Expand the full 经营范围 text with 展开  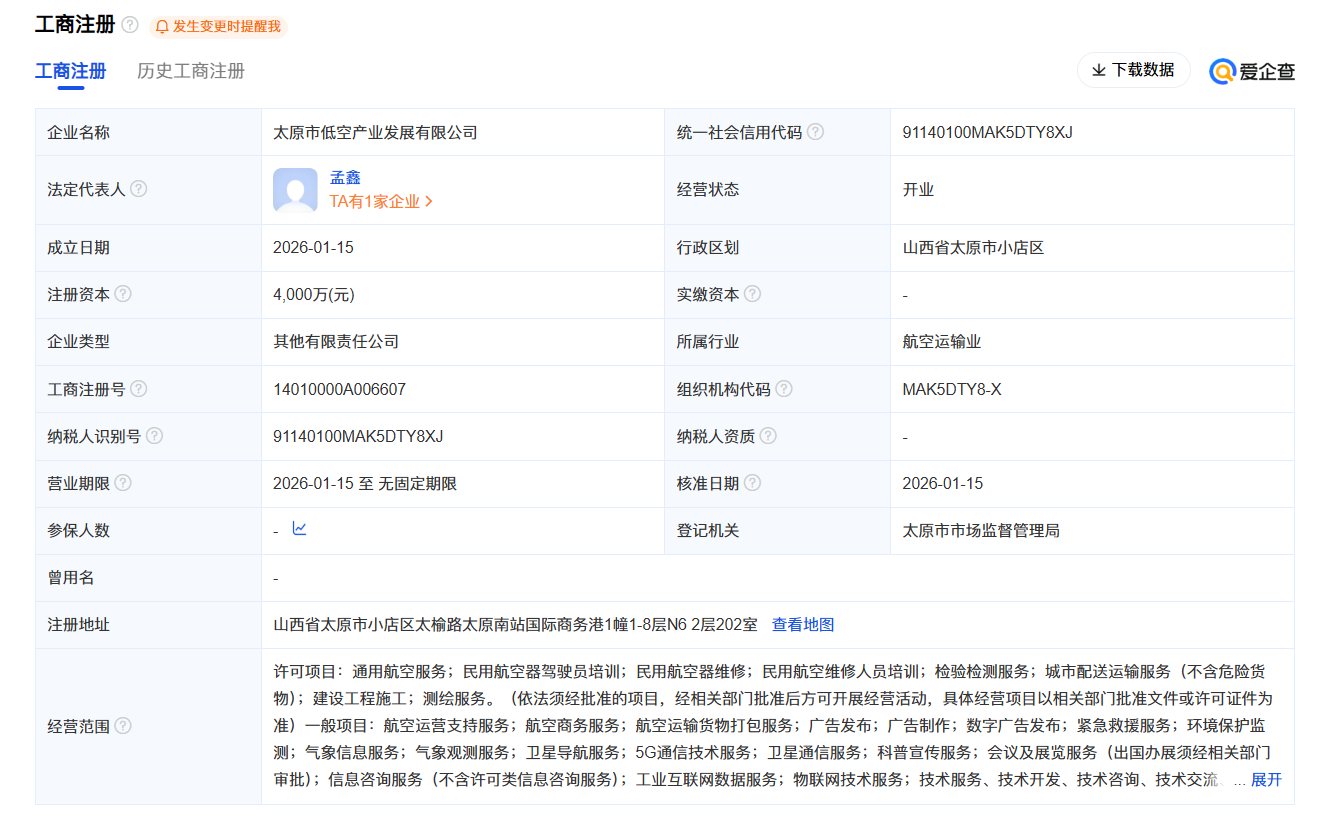point(1266,780)
